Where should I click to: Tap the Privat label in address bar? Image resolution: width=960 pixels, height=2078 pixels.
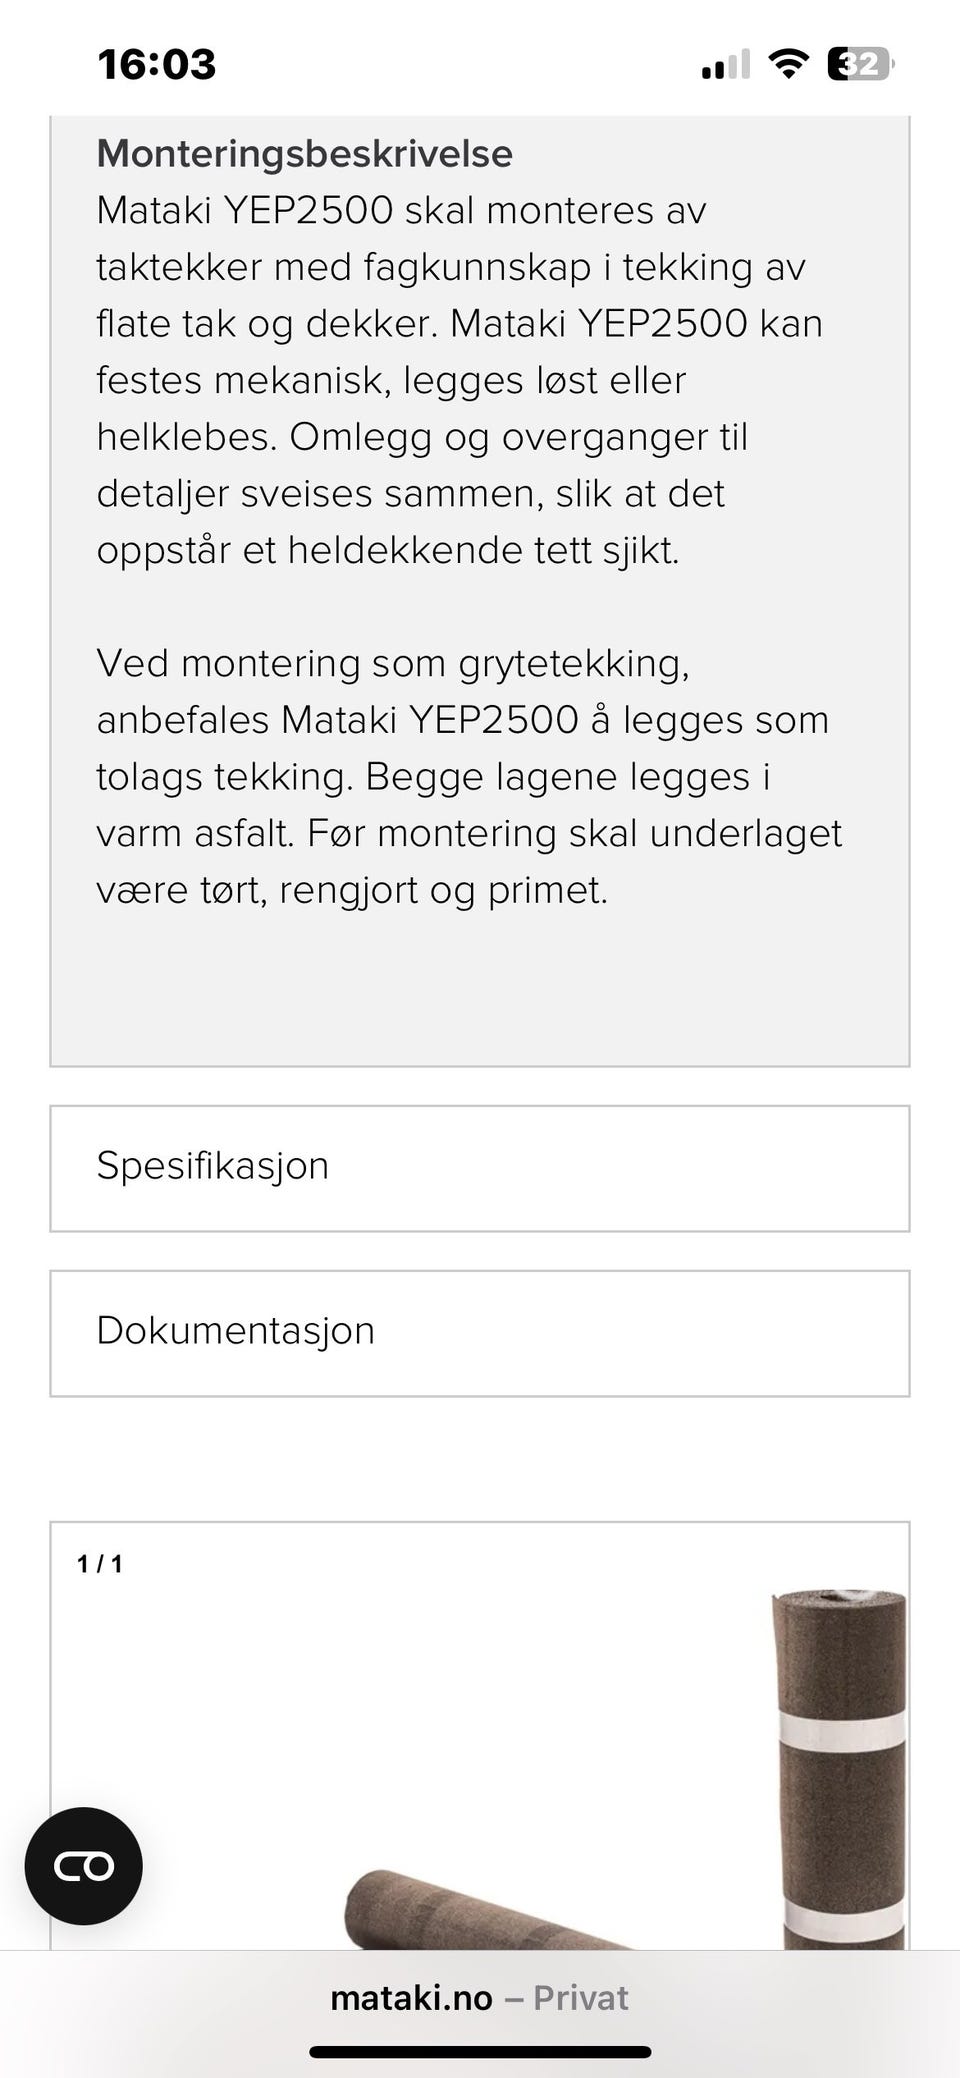tap(580, 1998)
